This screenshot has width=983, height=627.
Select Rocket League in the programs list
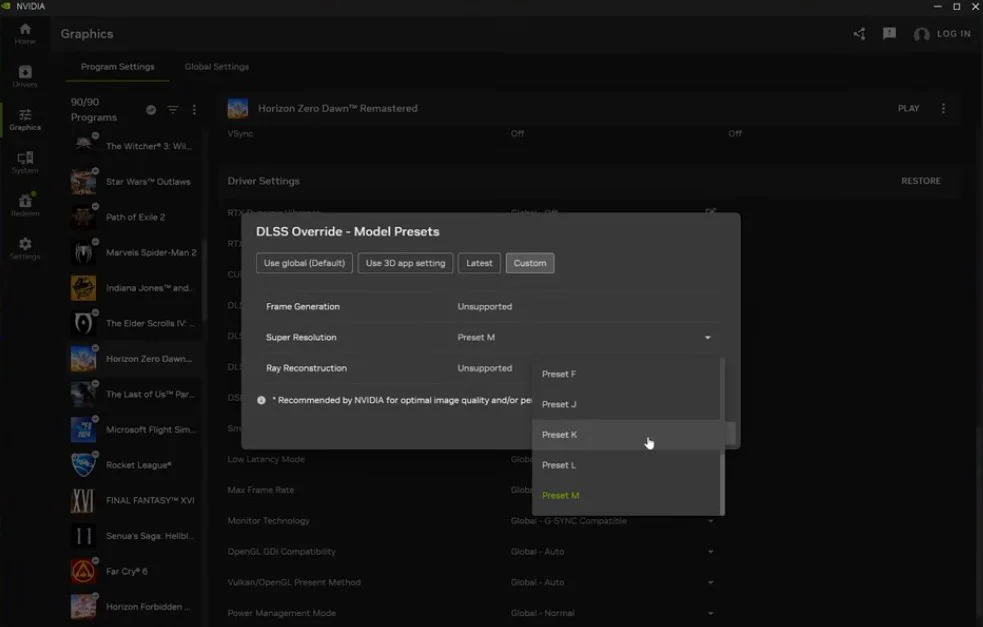tap(138, 465)
